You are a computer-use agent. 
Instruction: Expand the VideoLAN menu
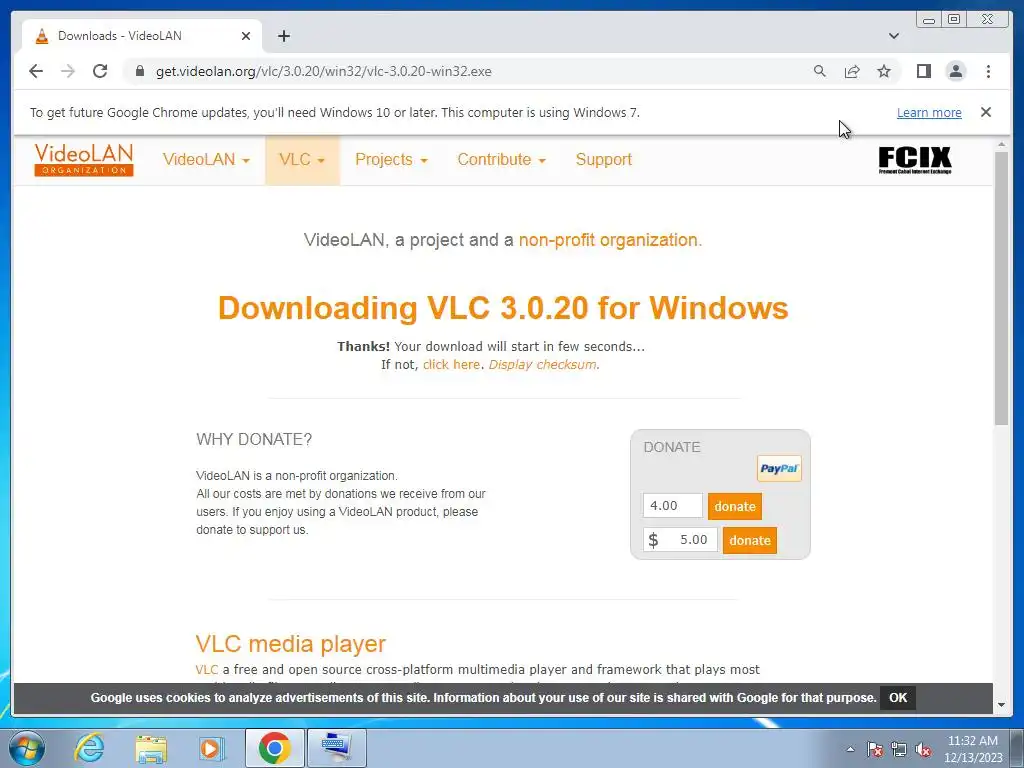tap(206, 160)
